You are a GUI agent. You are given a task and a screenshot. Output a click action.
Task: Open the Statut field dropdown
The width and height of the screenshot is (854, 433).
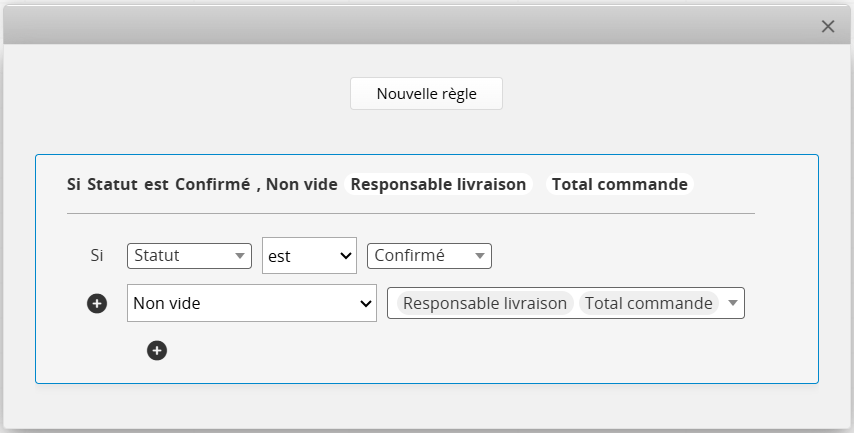click(x=188, y=256)
